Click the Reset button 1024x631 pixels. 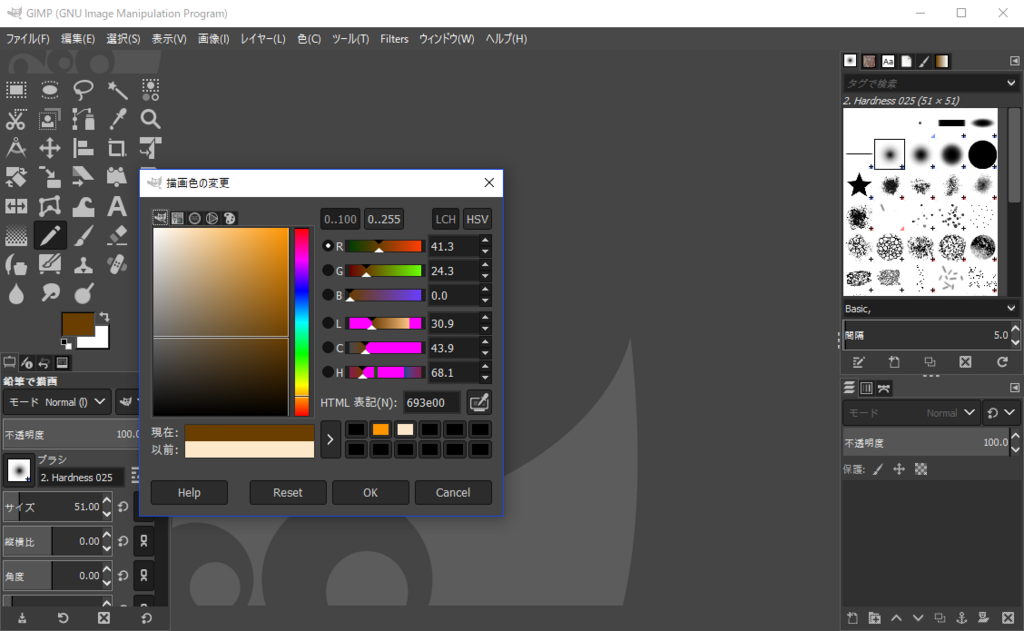pos(288,493)
